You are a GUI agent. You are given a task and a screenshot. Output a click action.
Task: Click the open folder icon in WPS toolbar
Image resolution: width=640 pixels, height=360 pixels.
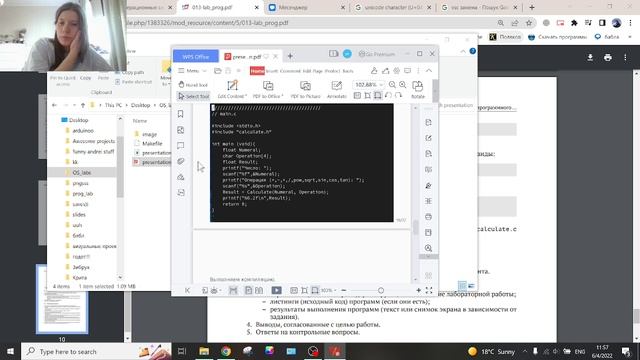[218, 71]
